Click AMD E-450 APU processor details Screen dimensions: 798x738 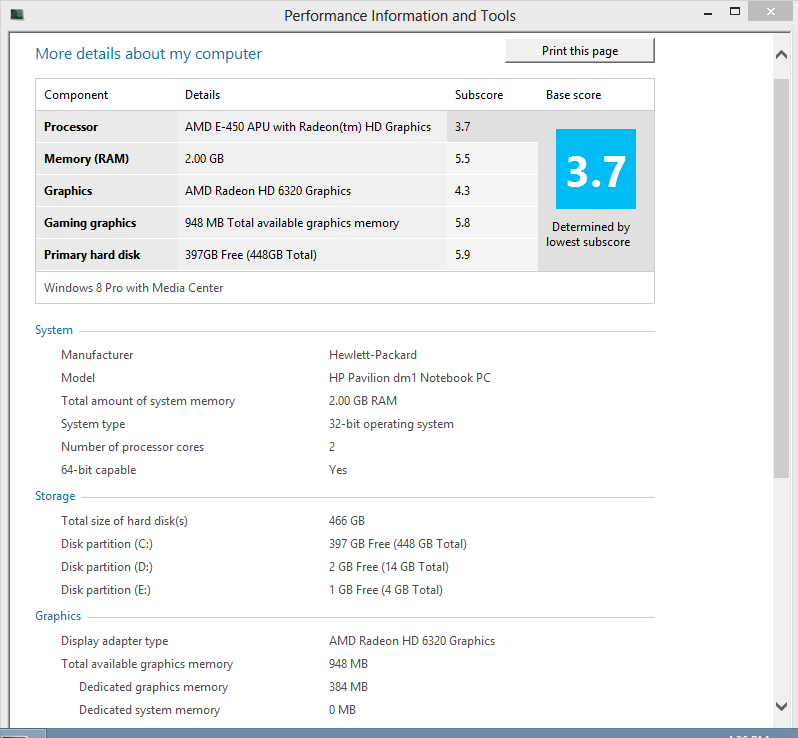(x=308, y=127)
